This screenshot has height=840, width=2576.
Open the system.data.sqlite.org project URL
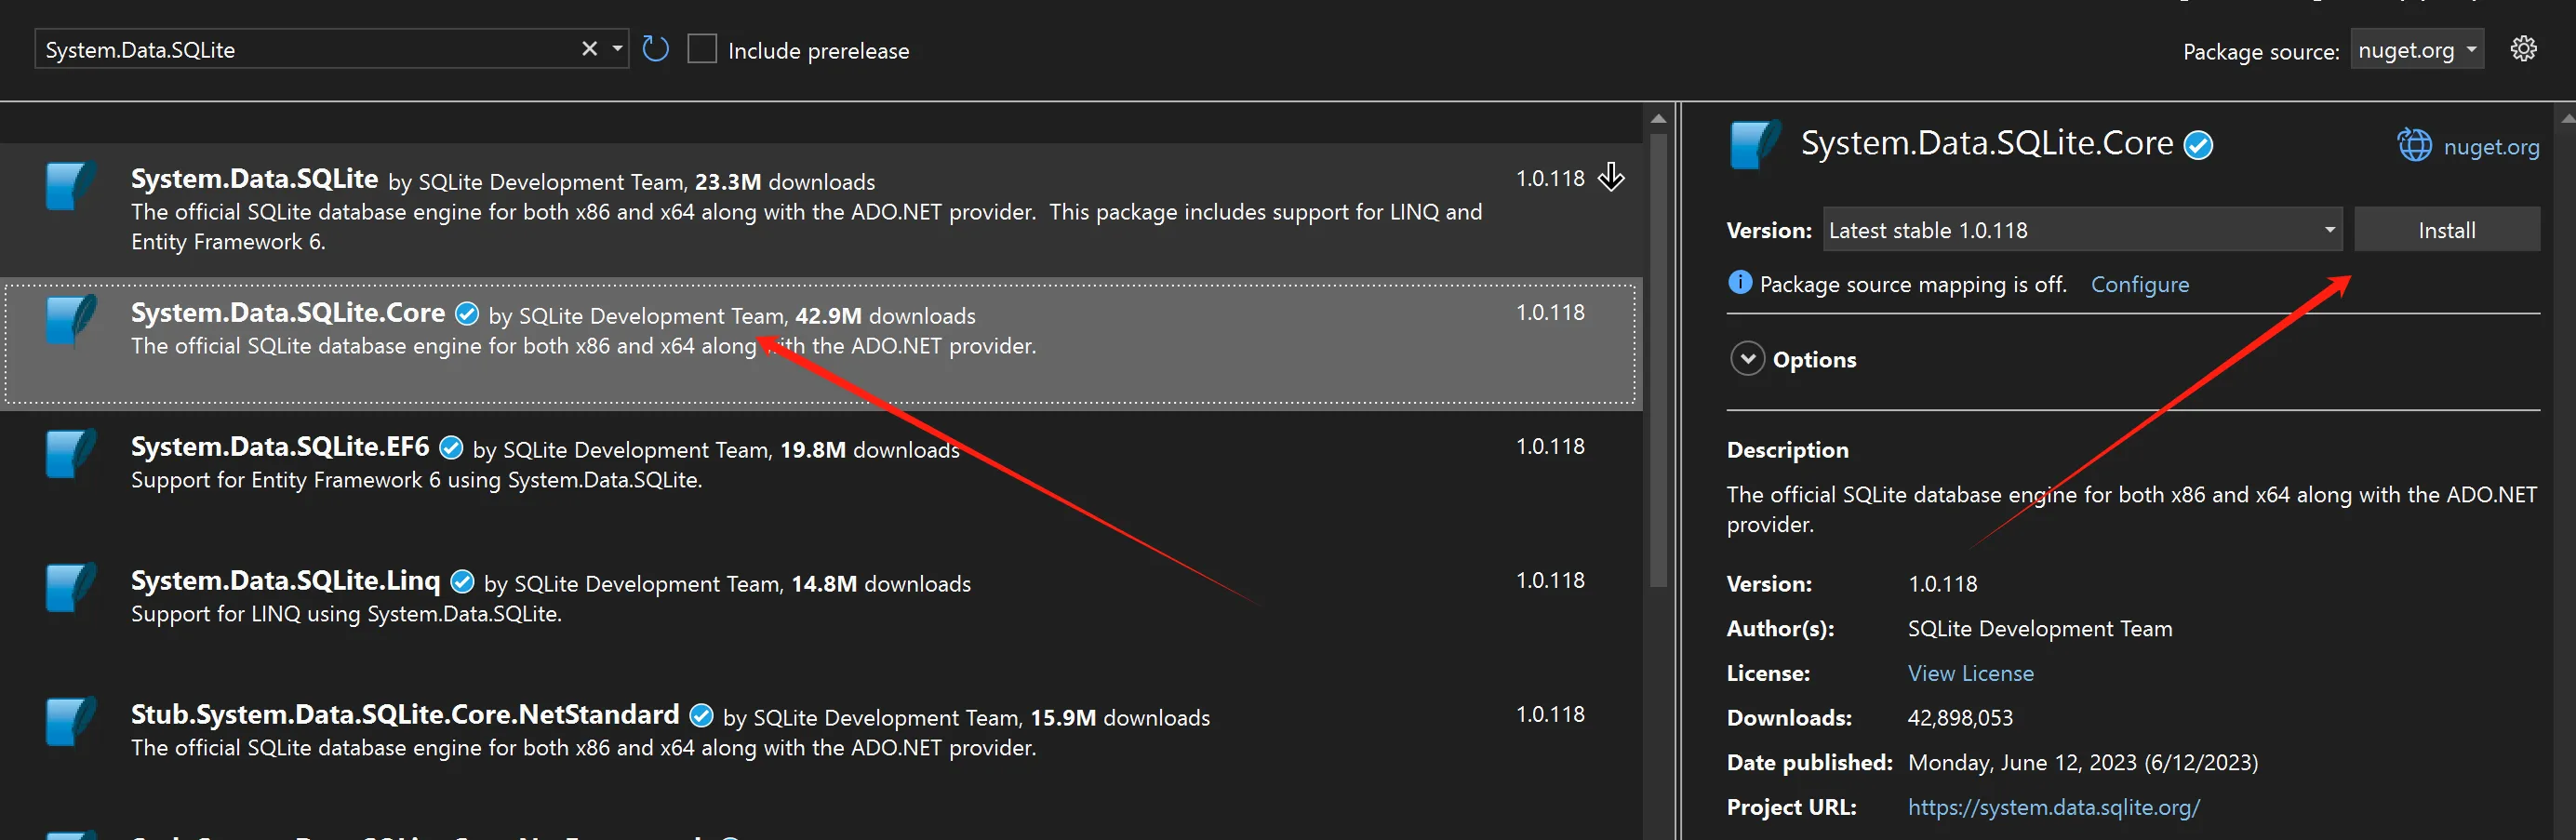(2053, 807)
